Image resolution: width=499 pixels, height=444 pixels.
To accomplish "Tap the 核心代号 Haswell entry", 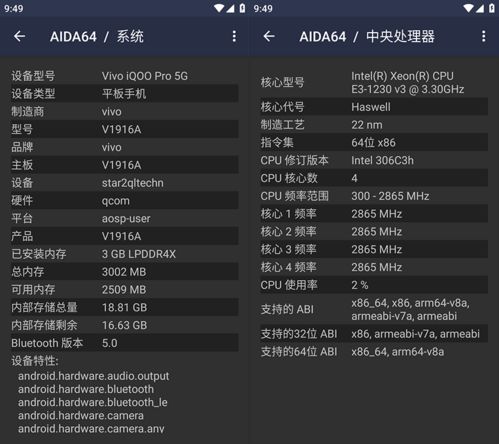I will point(374,107).
